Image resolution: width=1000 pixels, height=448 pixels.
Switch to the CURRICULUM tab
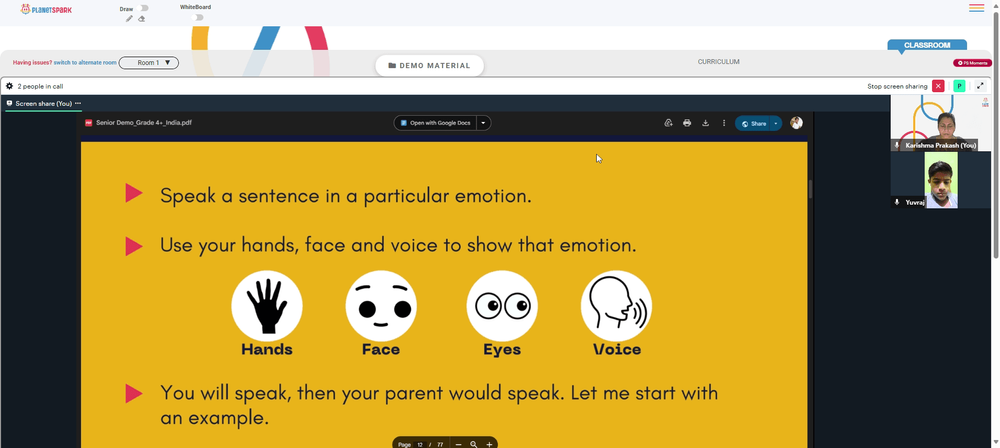tap(718, 62)
